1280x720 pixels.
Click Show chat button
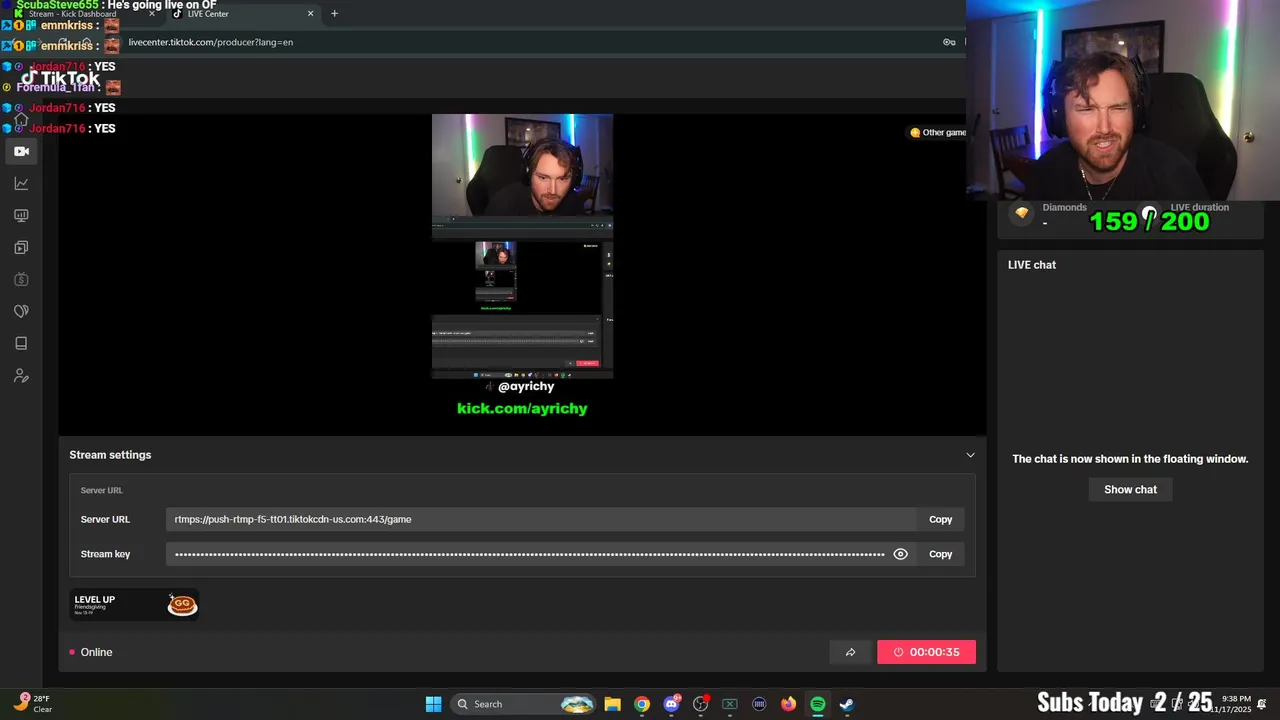click(x=1130, y=489)
